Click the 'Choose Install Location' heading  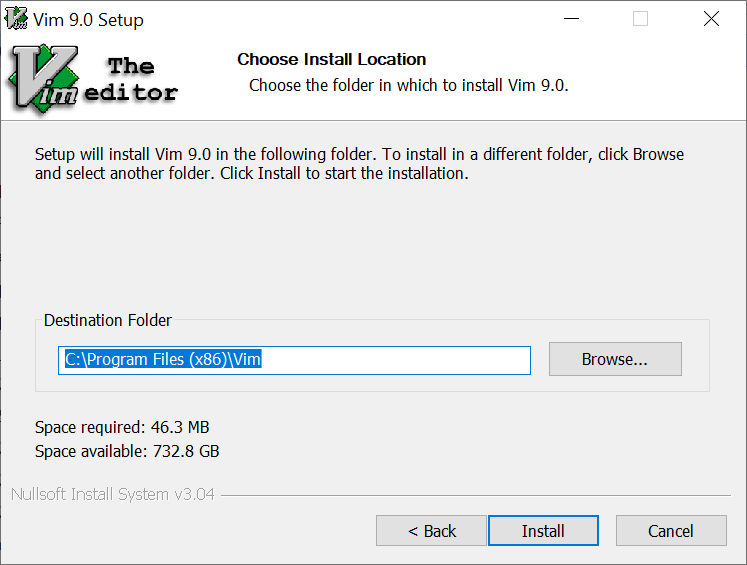332,59
